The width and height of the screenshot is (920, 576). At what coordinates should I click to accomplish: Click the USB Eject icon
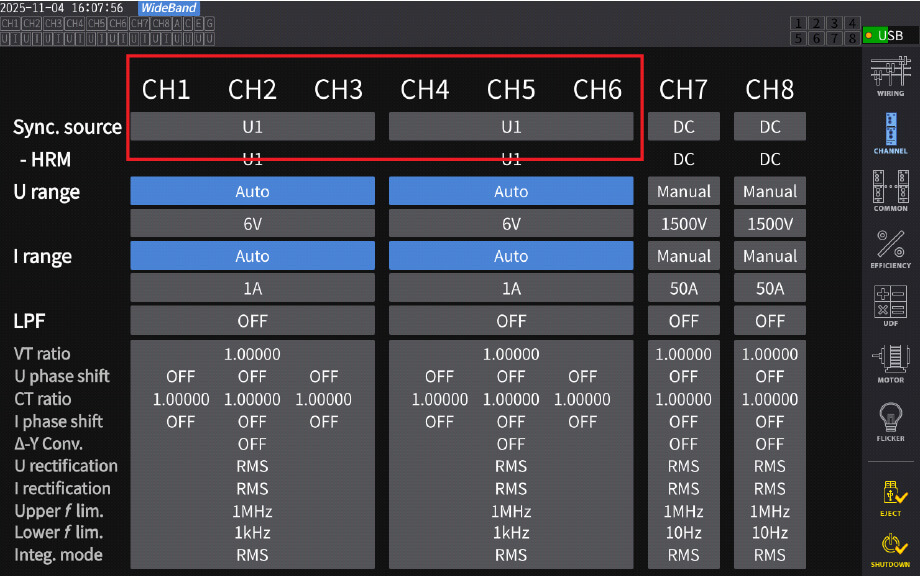(890, 496)
